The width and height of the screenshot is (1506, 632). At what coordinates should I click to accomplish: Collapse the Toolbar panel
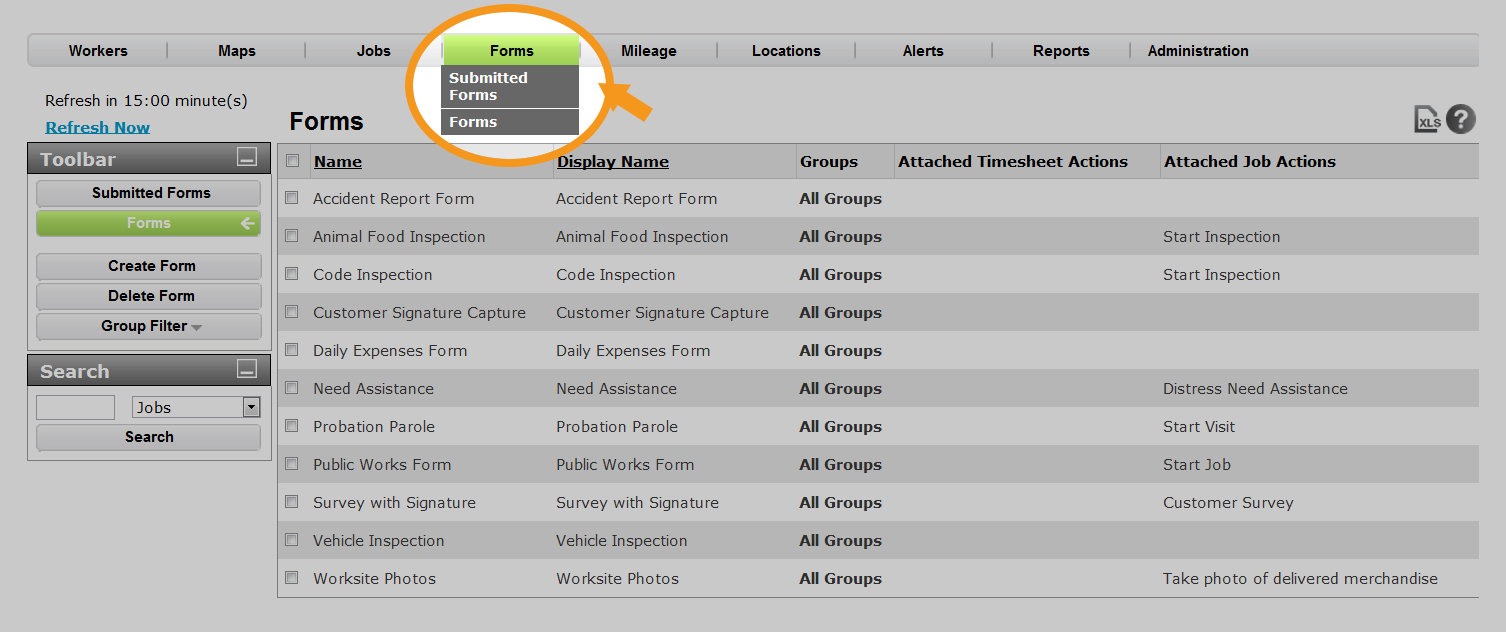click(x=247, y=158)
